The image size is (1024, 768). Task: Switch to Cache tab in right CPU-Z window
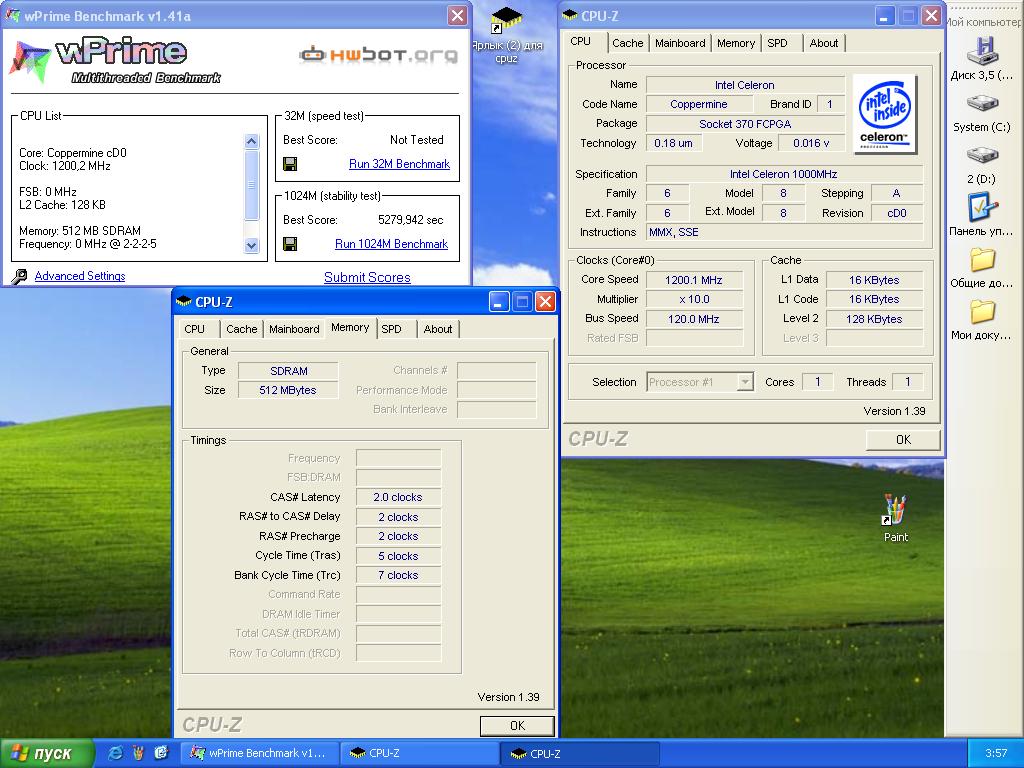pos(628,43)
